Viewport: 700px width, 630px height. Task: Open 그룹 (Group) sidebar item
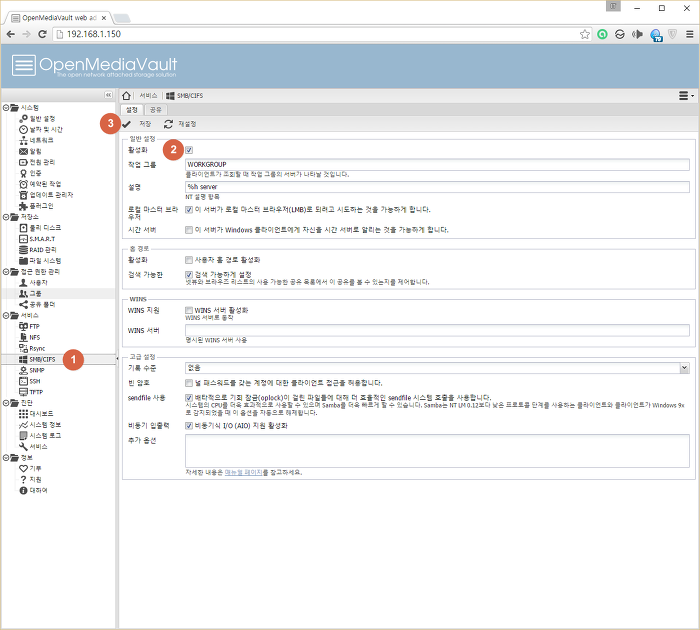[30, 293]
